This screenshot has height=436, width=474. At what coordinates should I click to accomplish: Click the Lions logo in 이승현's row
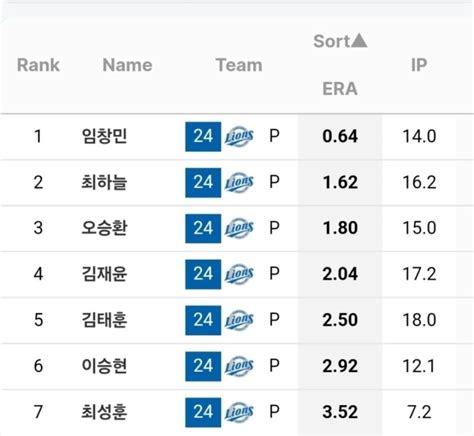239,366
